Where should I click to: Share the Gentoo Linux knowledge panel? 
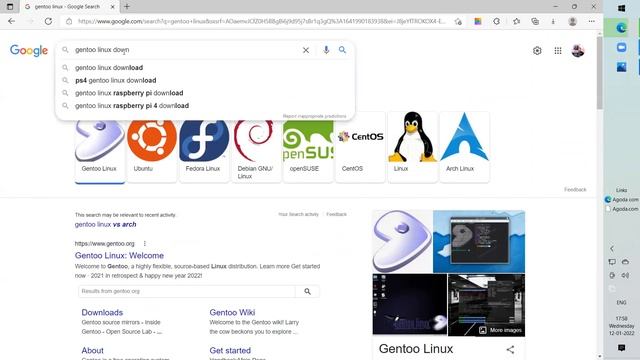[510, 349]
